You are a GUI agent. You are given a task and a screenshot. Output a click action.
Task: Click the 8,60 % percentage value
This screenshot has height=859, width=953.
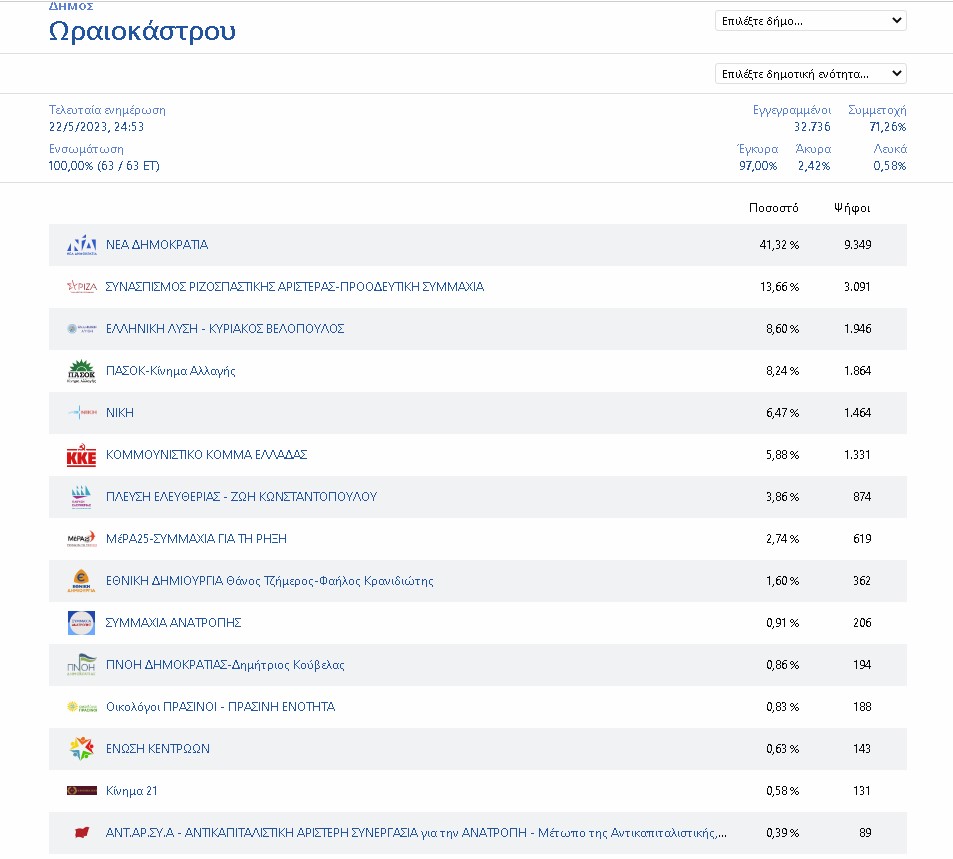782,329
